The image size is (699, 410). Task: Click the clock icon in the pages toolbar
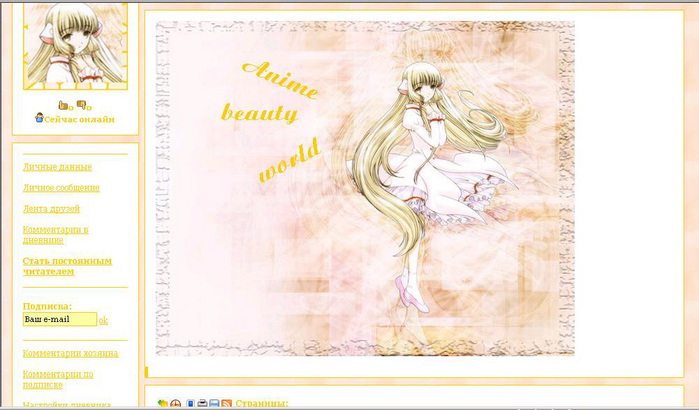coord(176,403)
